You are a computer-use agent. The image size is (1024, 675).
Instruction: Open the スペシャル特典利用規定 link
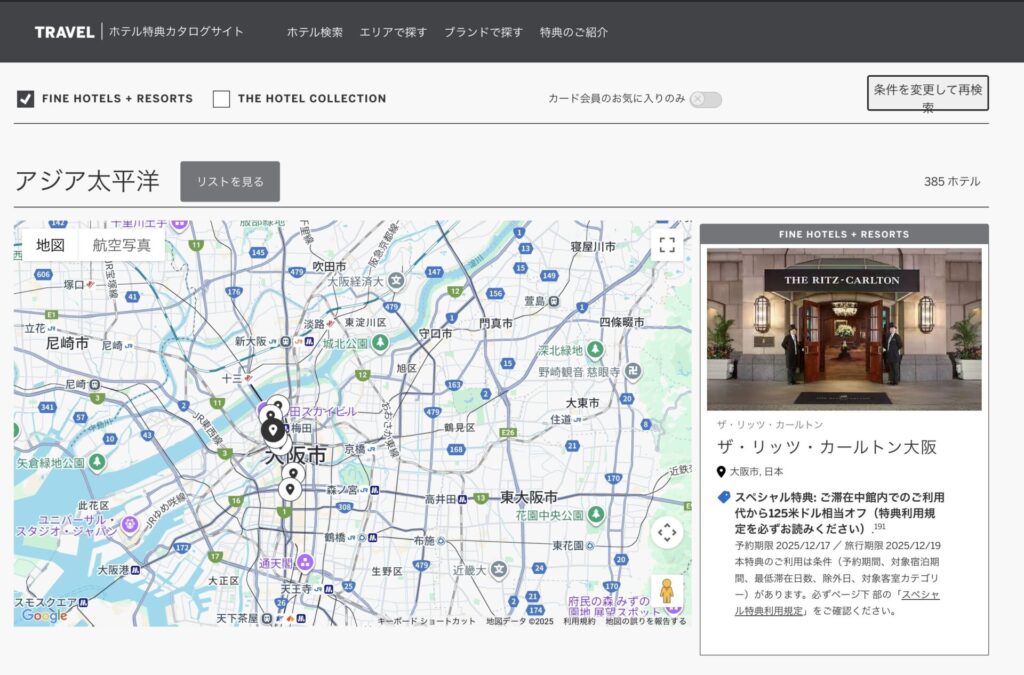pos(837,603)
